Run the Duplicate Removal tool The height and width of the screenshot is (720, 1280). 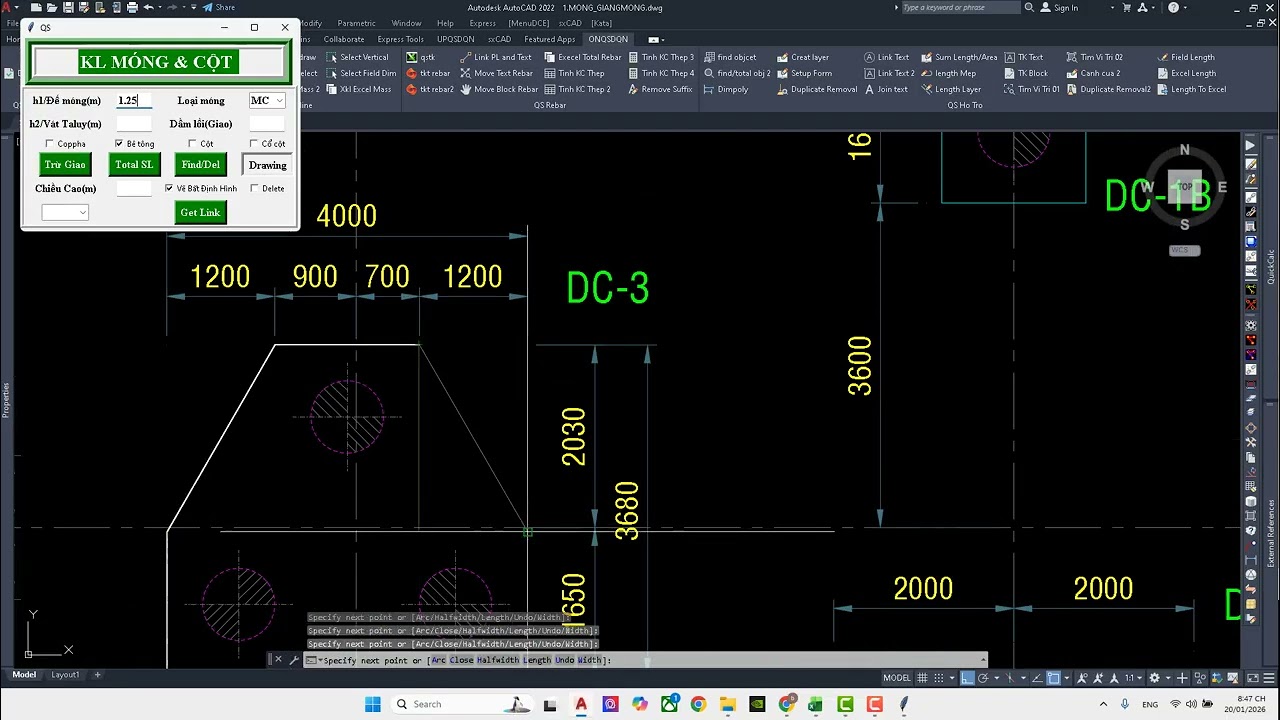(817, 89)
